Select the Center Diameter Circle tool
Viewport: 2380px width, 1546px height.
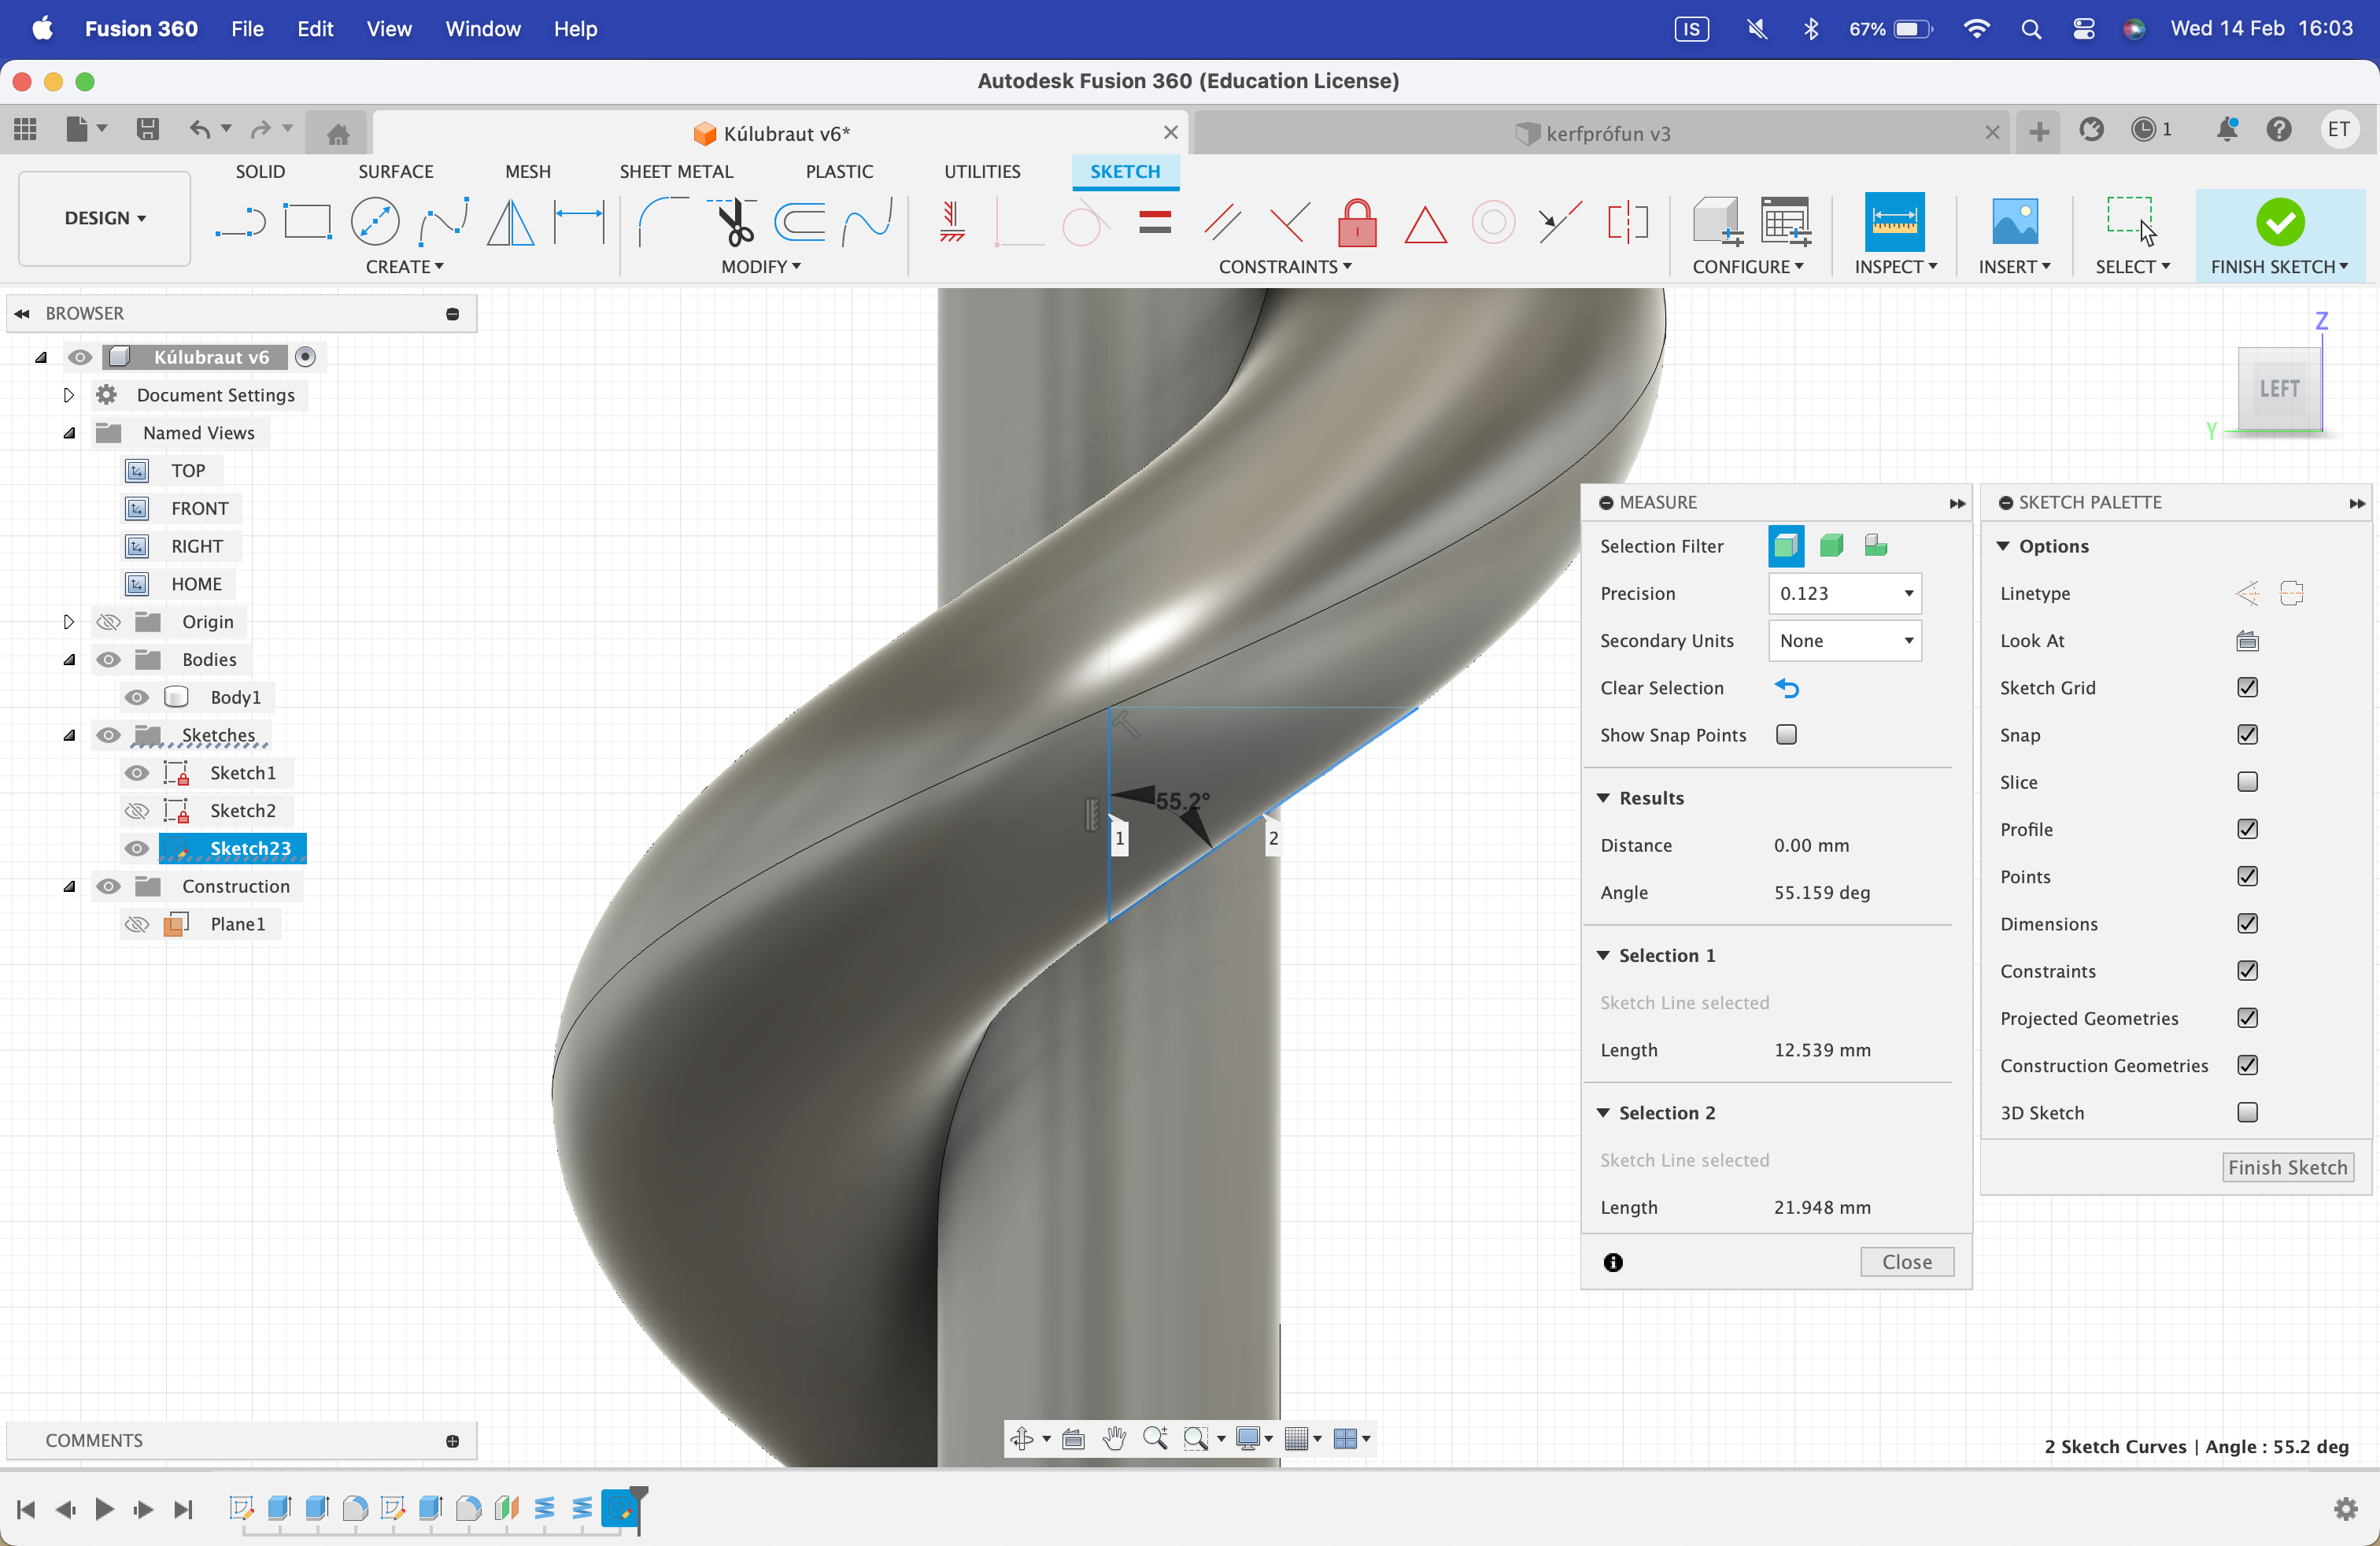pyautogui.click(x=375, y=222)
